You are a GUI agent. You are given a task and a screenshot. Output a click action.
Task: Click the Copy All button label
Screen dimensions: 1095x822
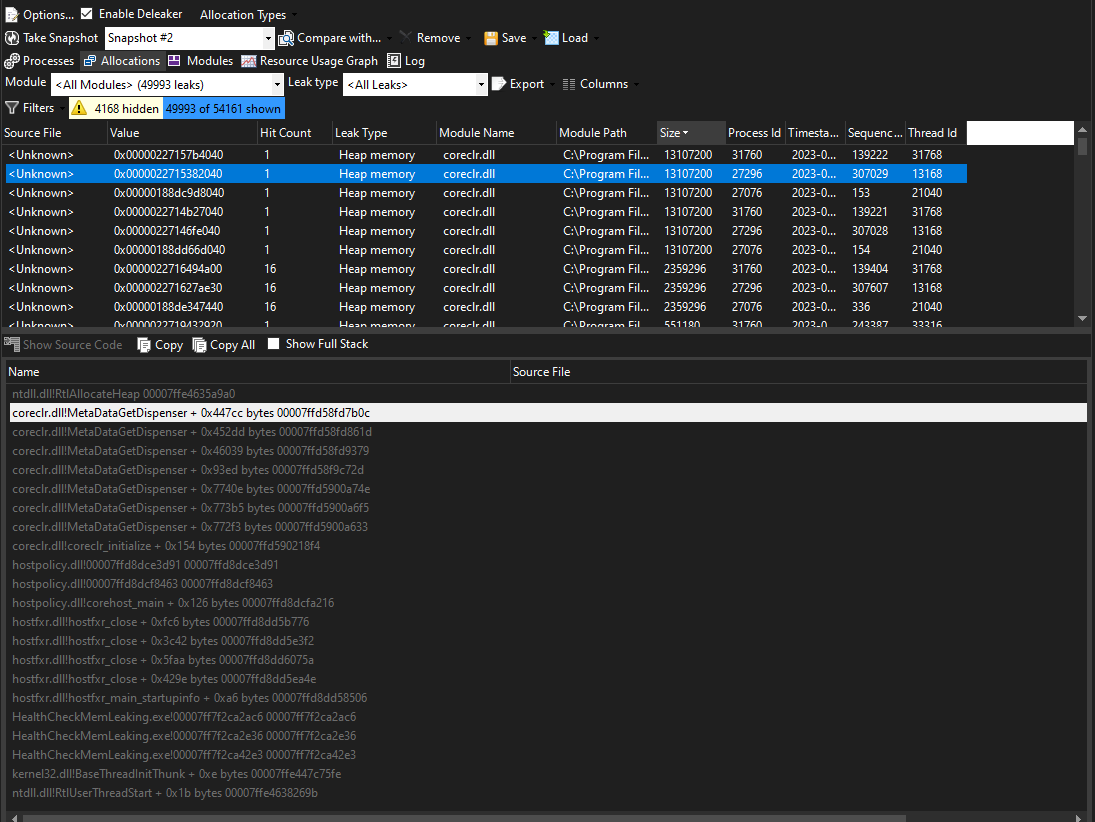tap(233, 345)
